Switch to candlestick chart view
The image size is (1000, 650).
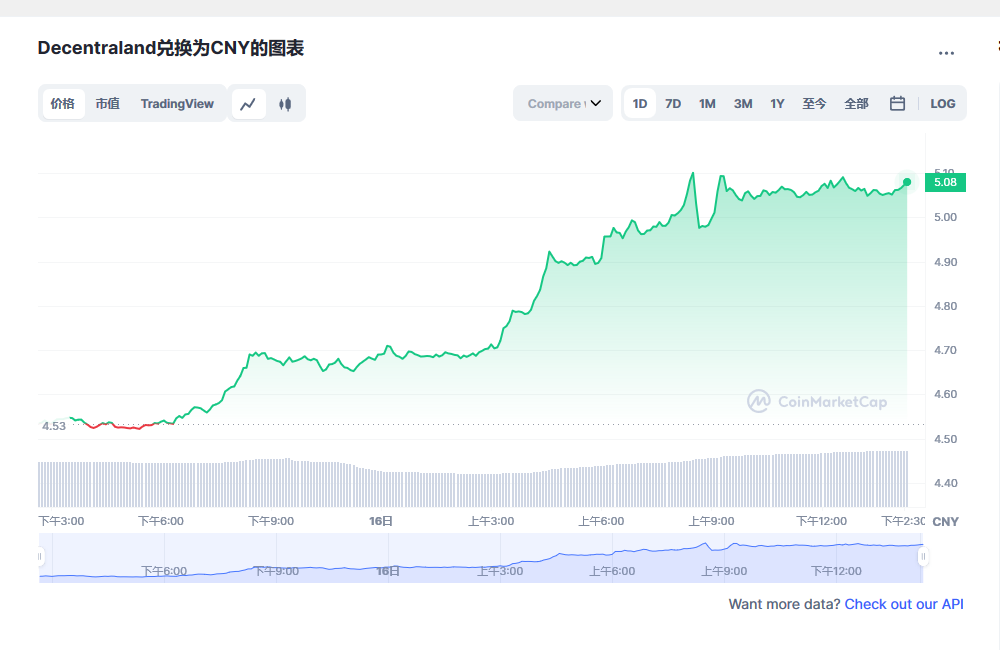pos(285,104)
